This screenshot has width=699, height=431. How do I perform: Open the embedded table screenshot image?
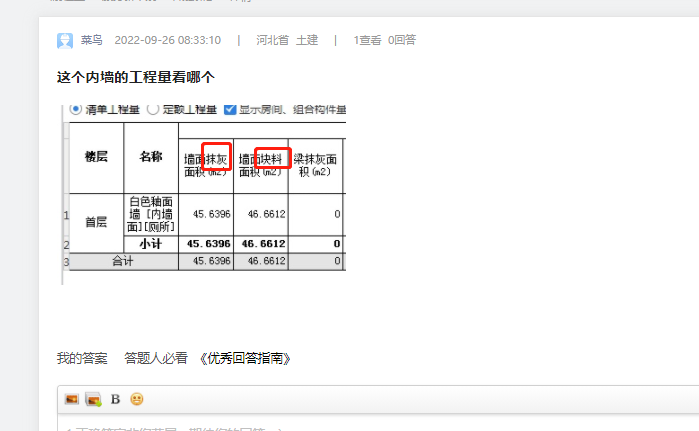click(204, 194)
